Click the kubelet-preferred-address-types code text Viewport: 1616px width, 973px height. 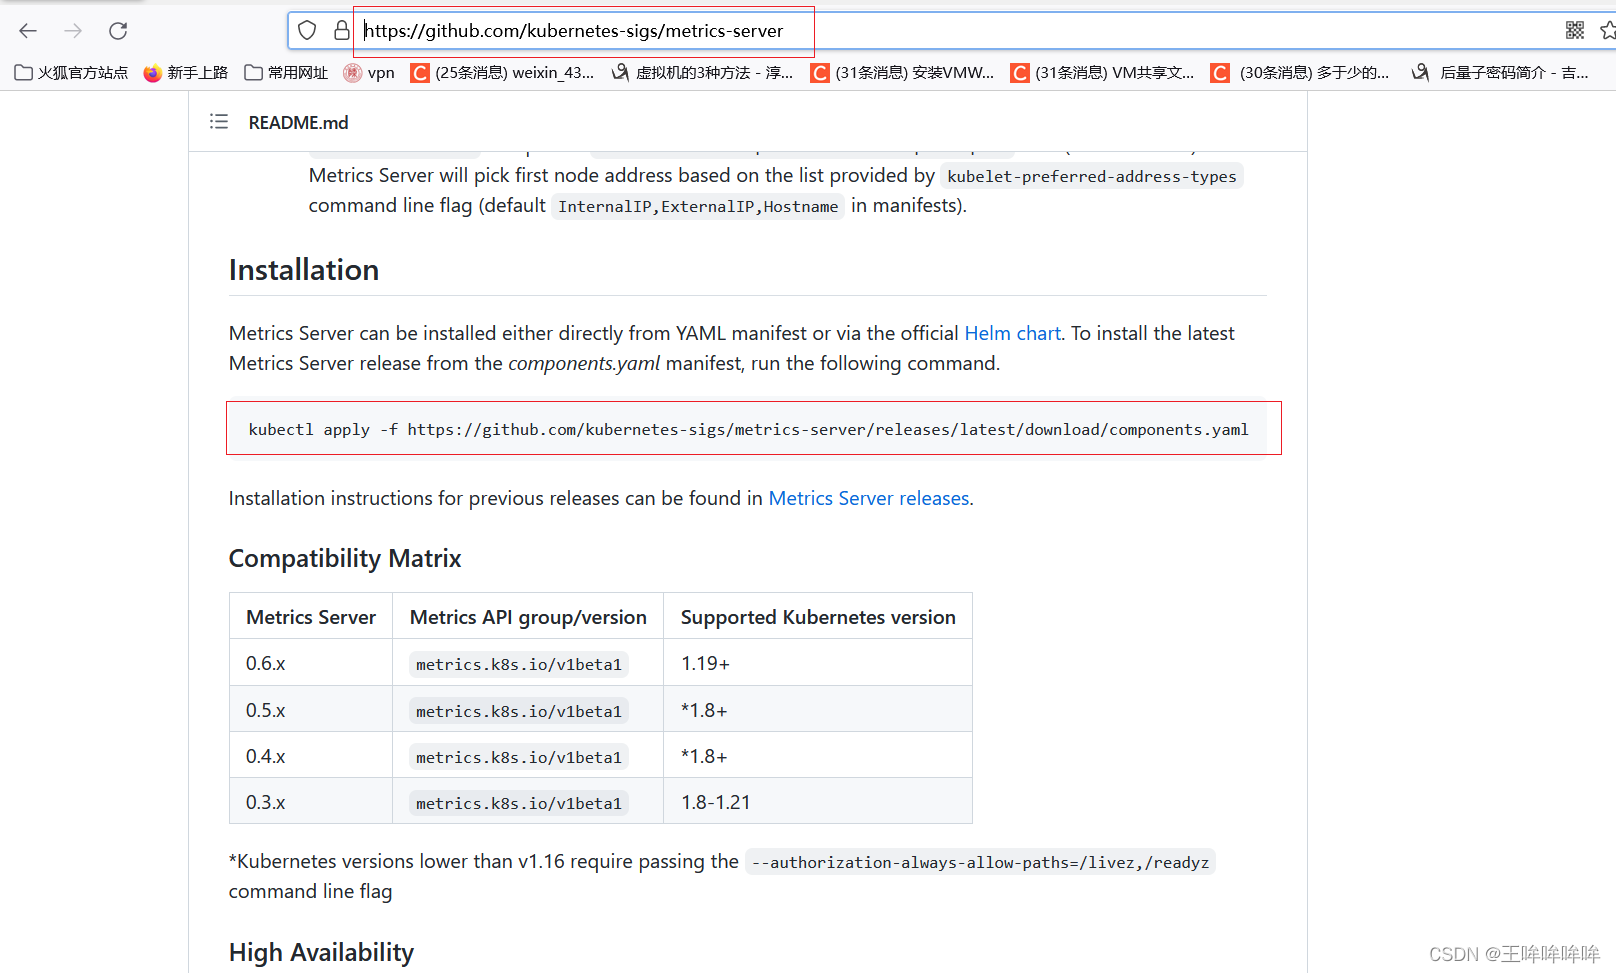click(x=1092, y=176)
